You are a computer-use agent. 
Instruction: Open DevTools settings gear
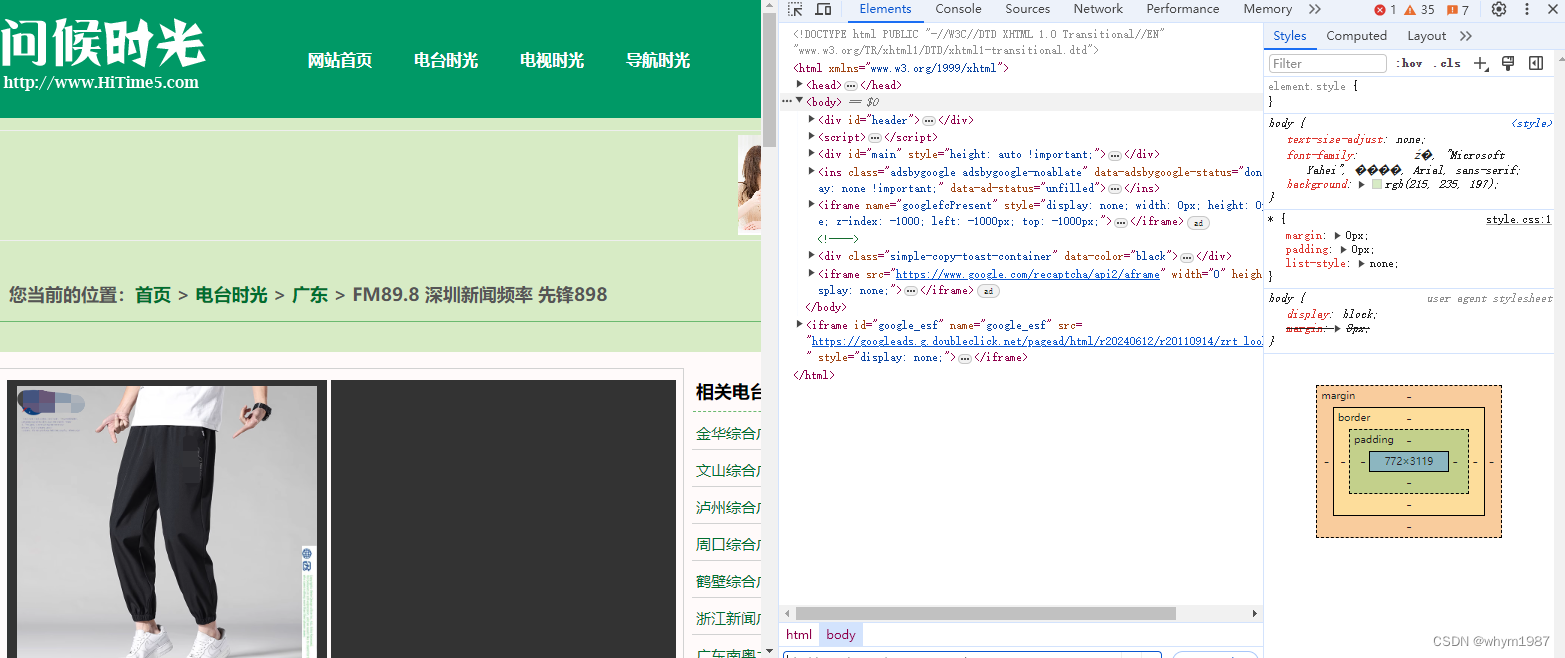pos(1499,9)
